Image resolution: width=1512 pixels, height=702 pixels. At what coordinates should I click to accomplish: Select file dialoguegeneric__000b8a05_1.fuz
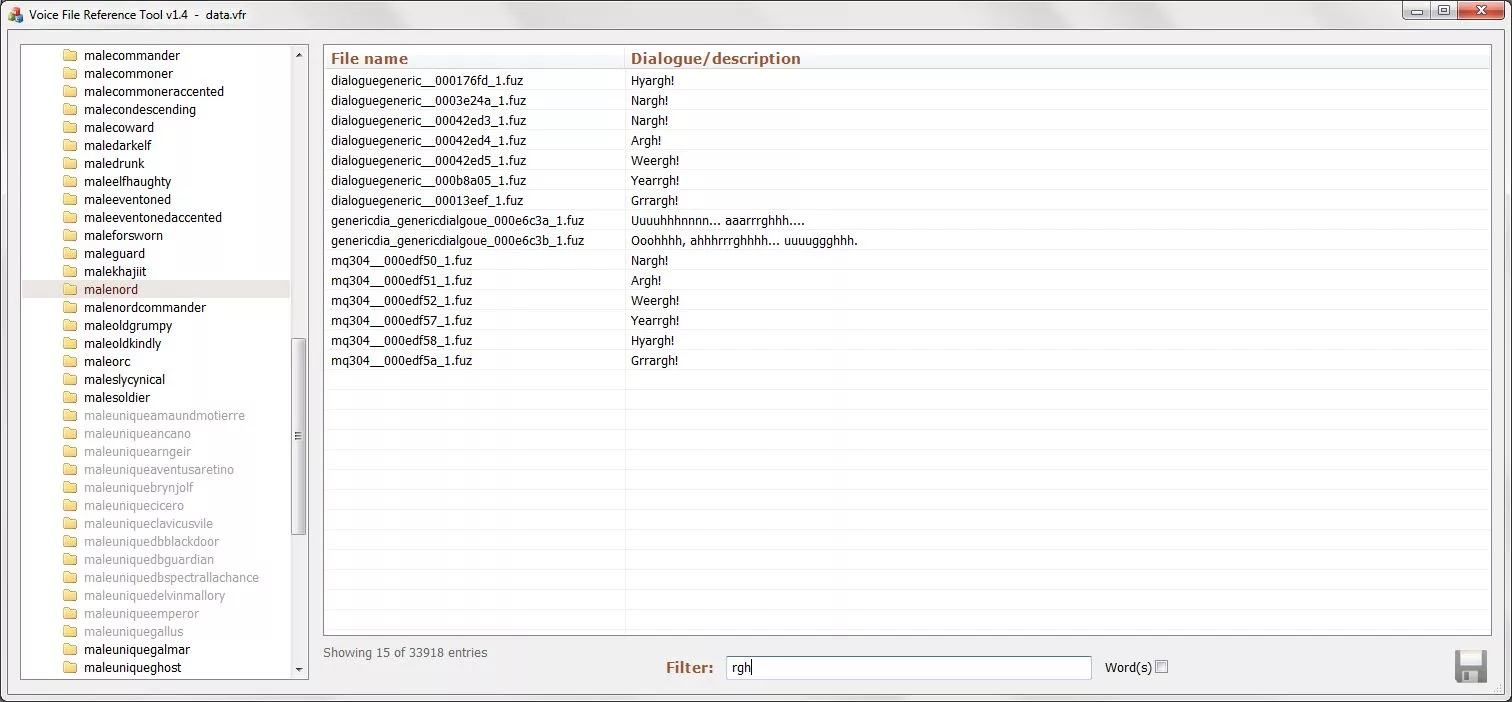pyautogui.click(x=428, y=181)
